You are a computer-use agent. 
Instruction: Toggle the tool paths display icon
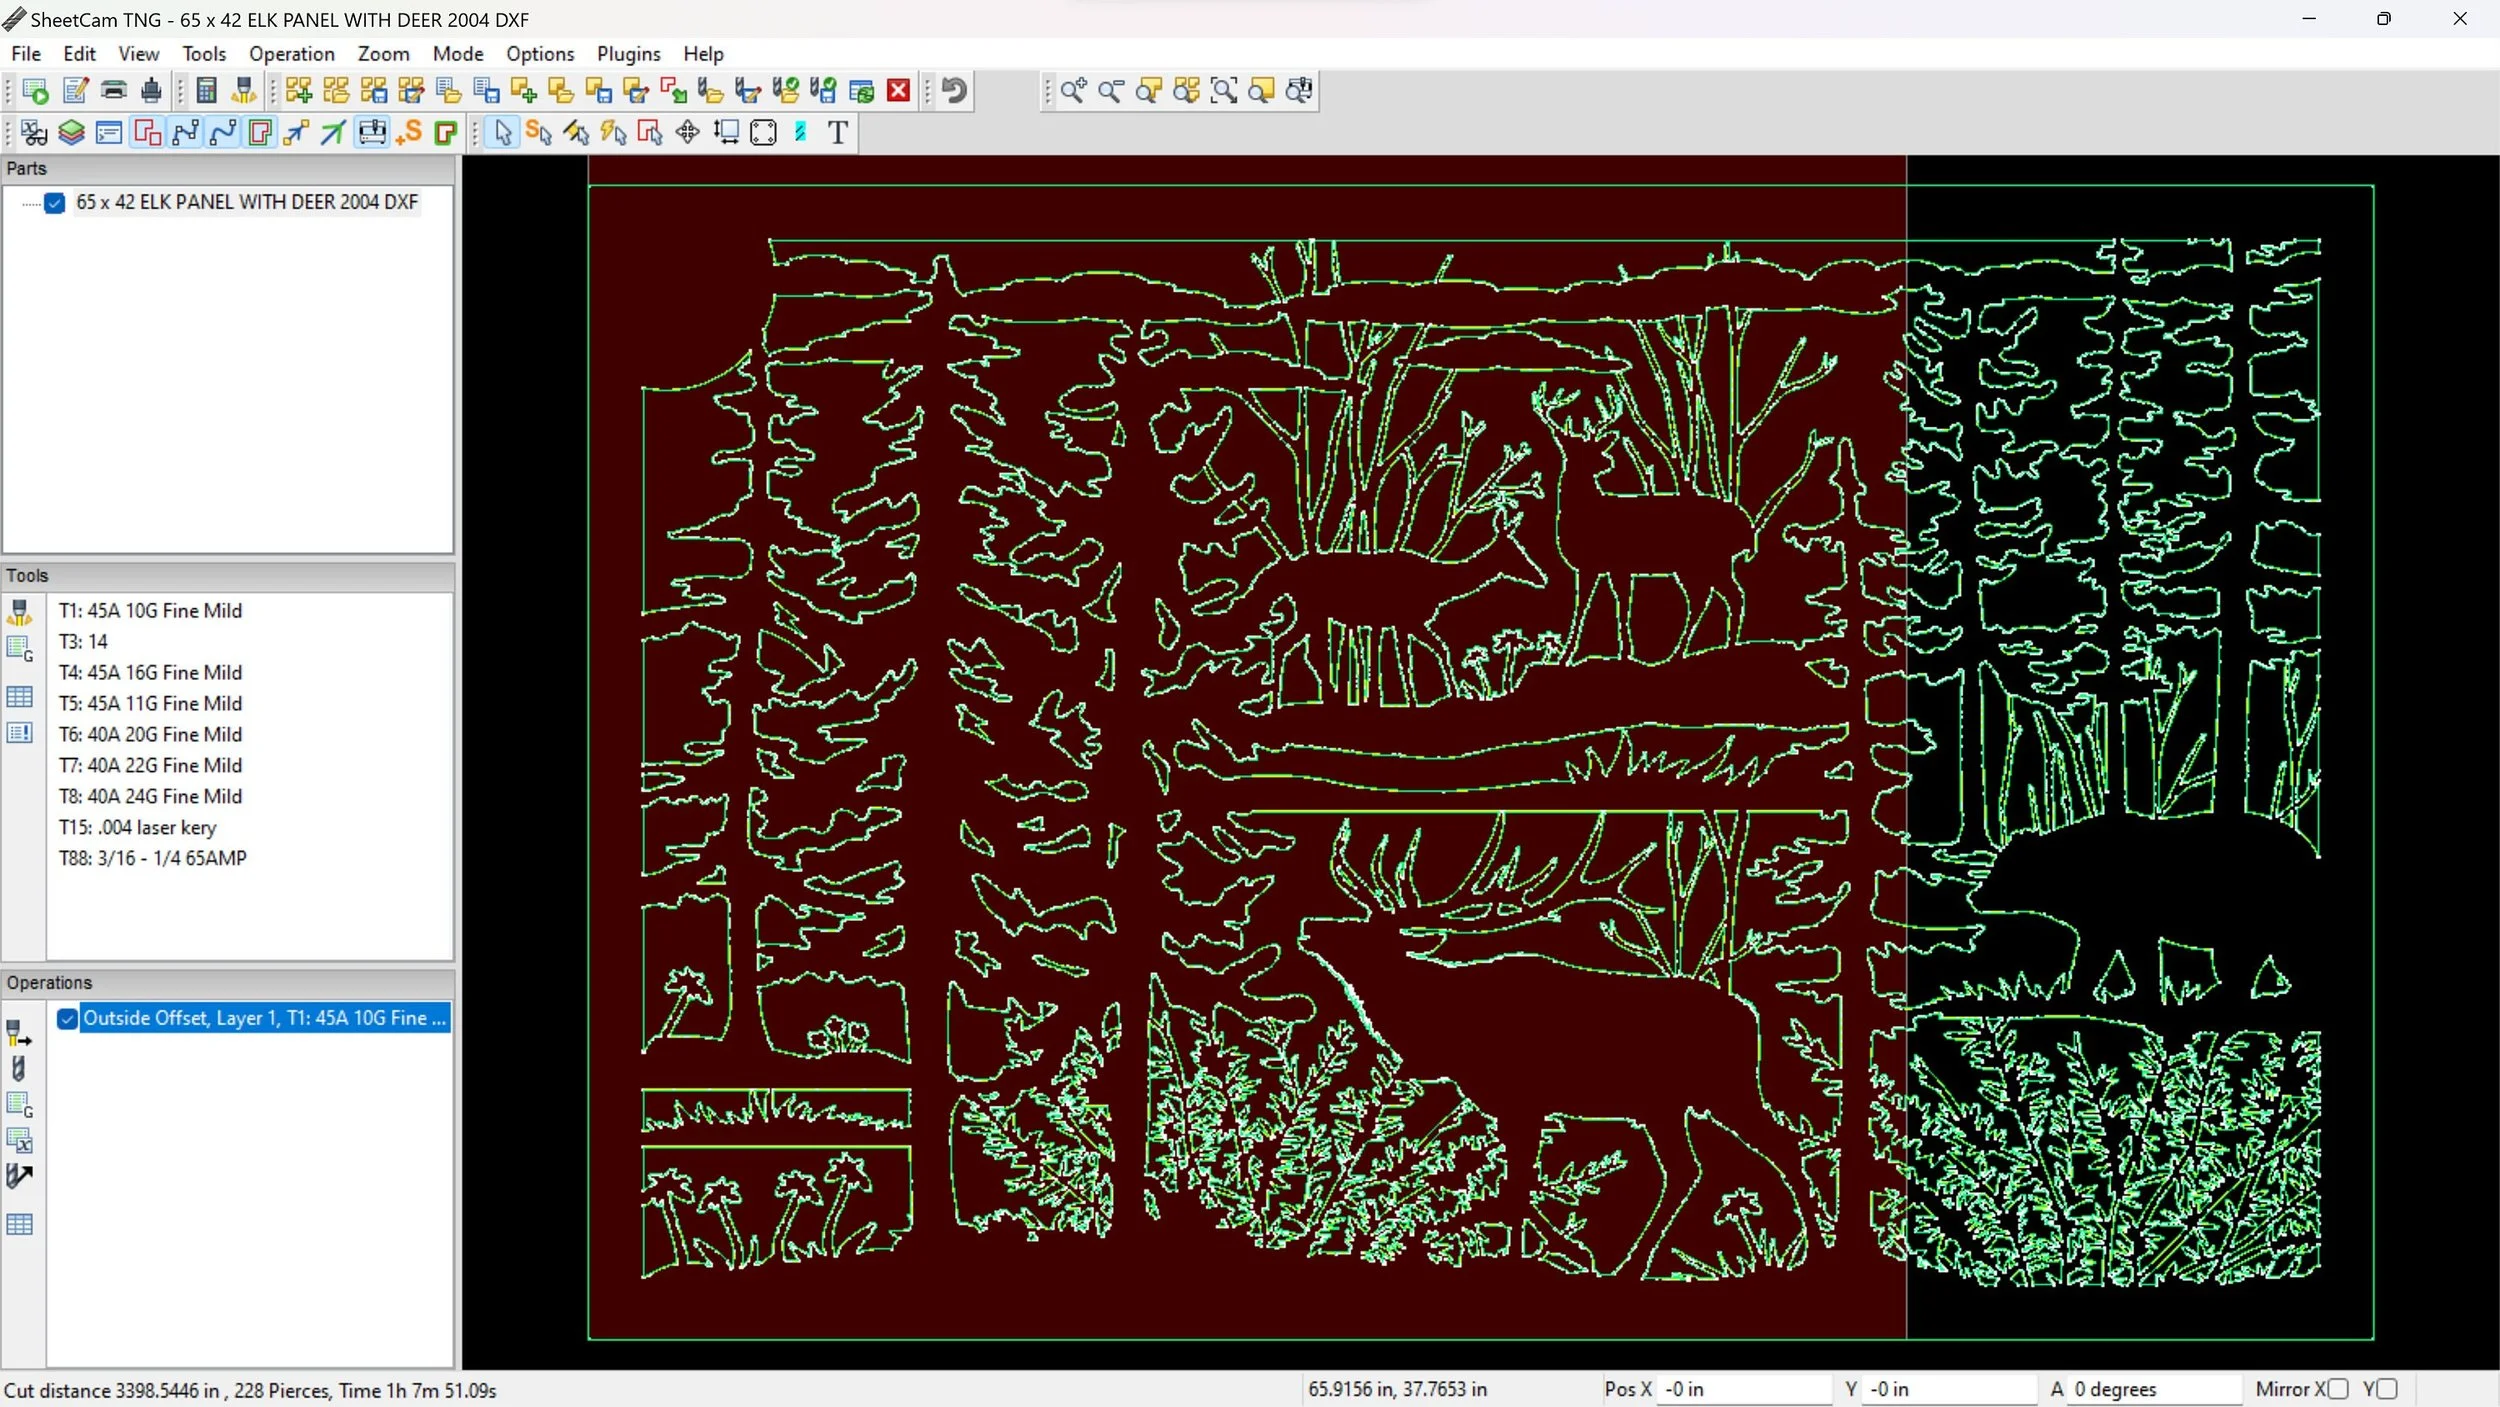click(147, 132)
